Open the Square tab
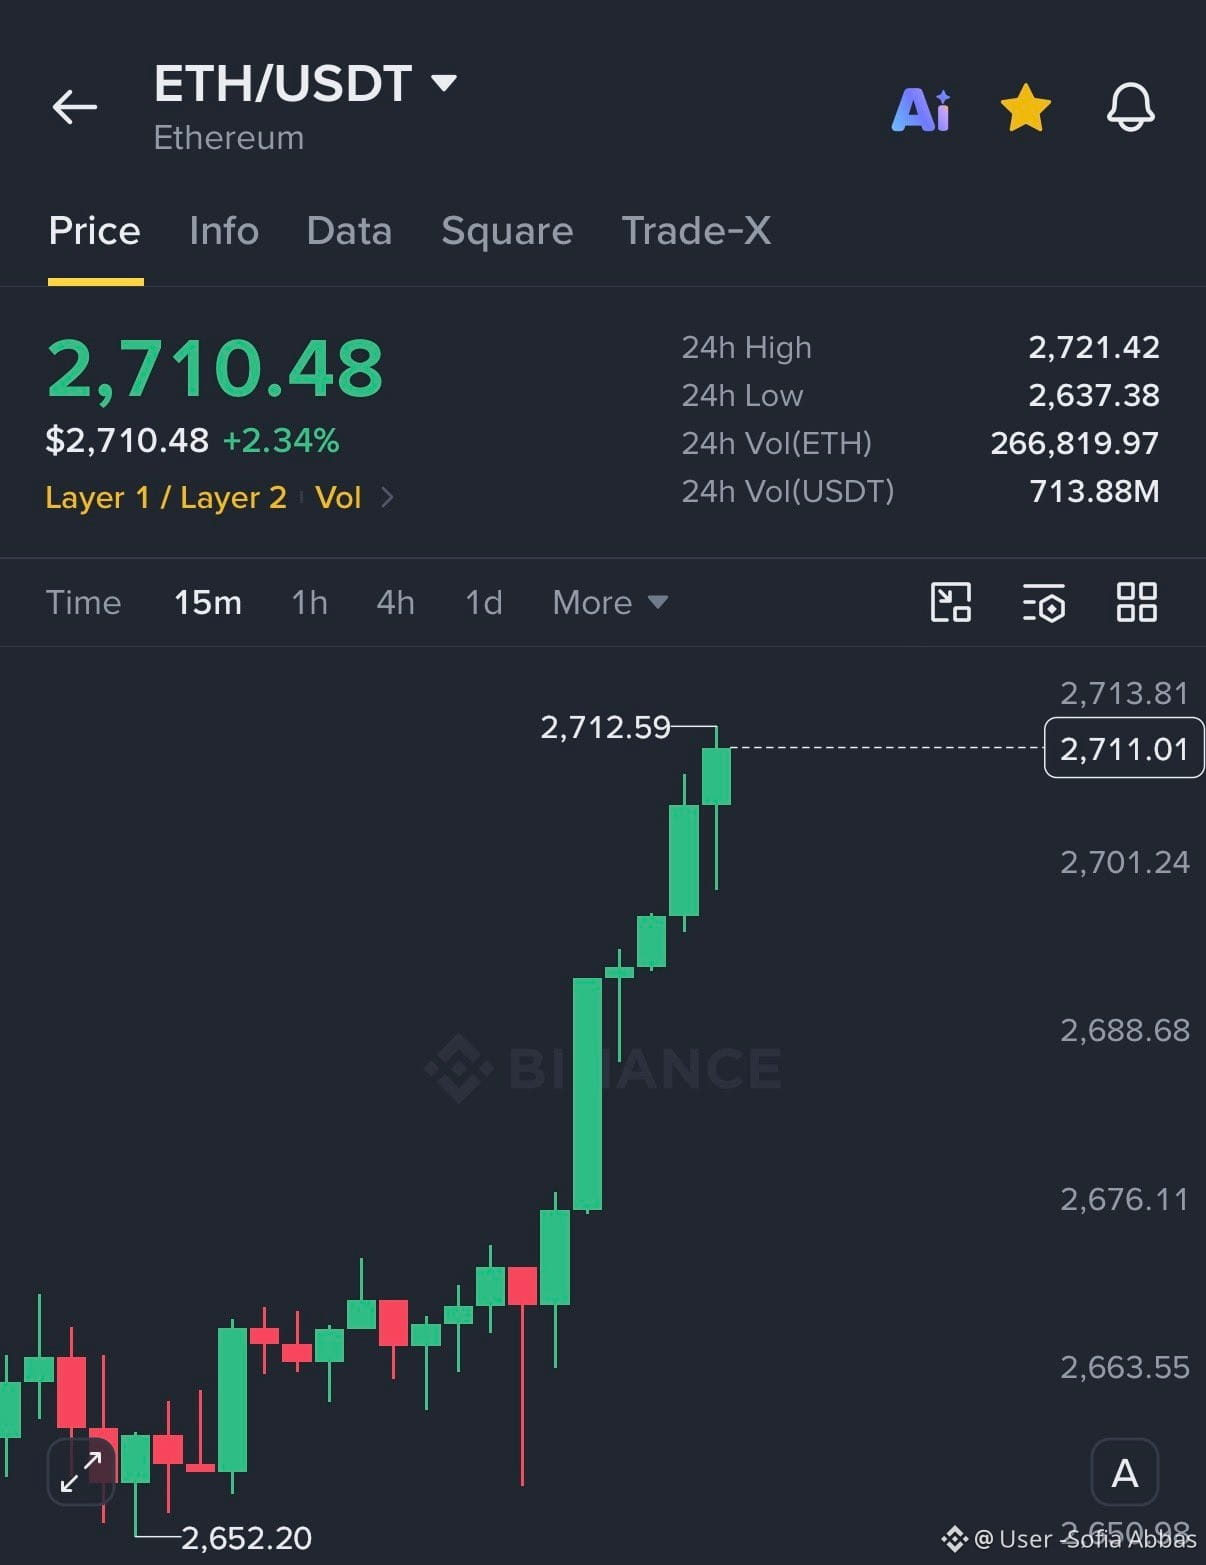Screen dimensions: 1206x1565 (x=507, y=231)
